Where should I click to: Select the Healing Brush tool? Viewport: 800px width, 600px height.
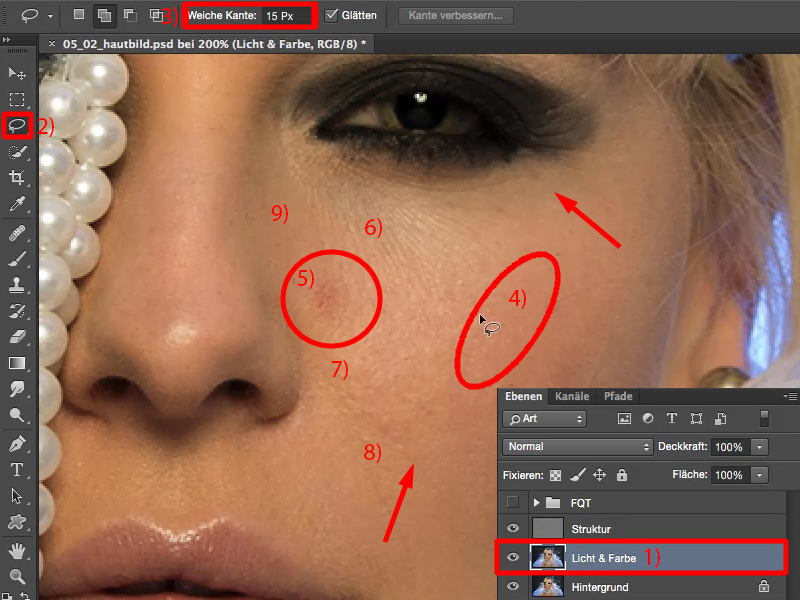click(x=17, y=233)
